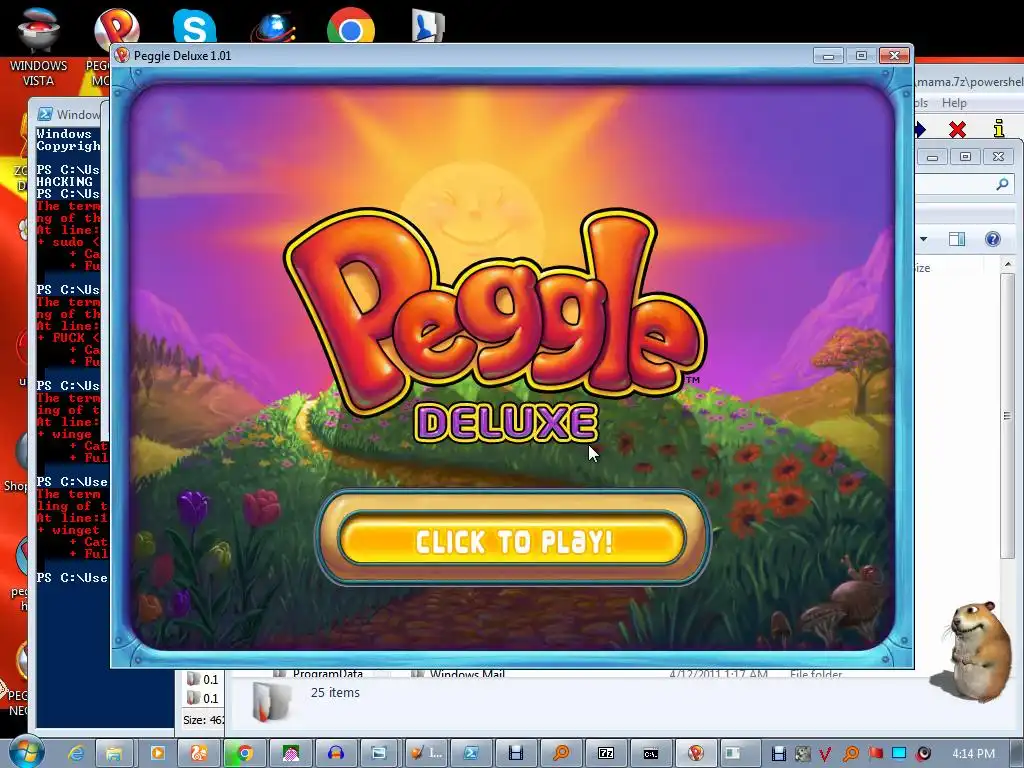Open the orange magnifier taskbar app
The width and height of the screenshot is (1024, 768).
[x=561, y=753]
